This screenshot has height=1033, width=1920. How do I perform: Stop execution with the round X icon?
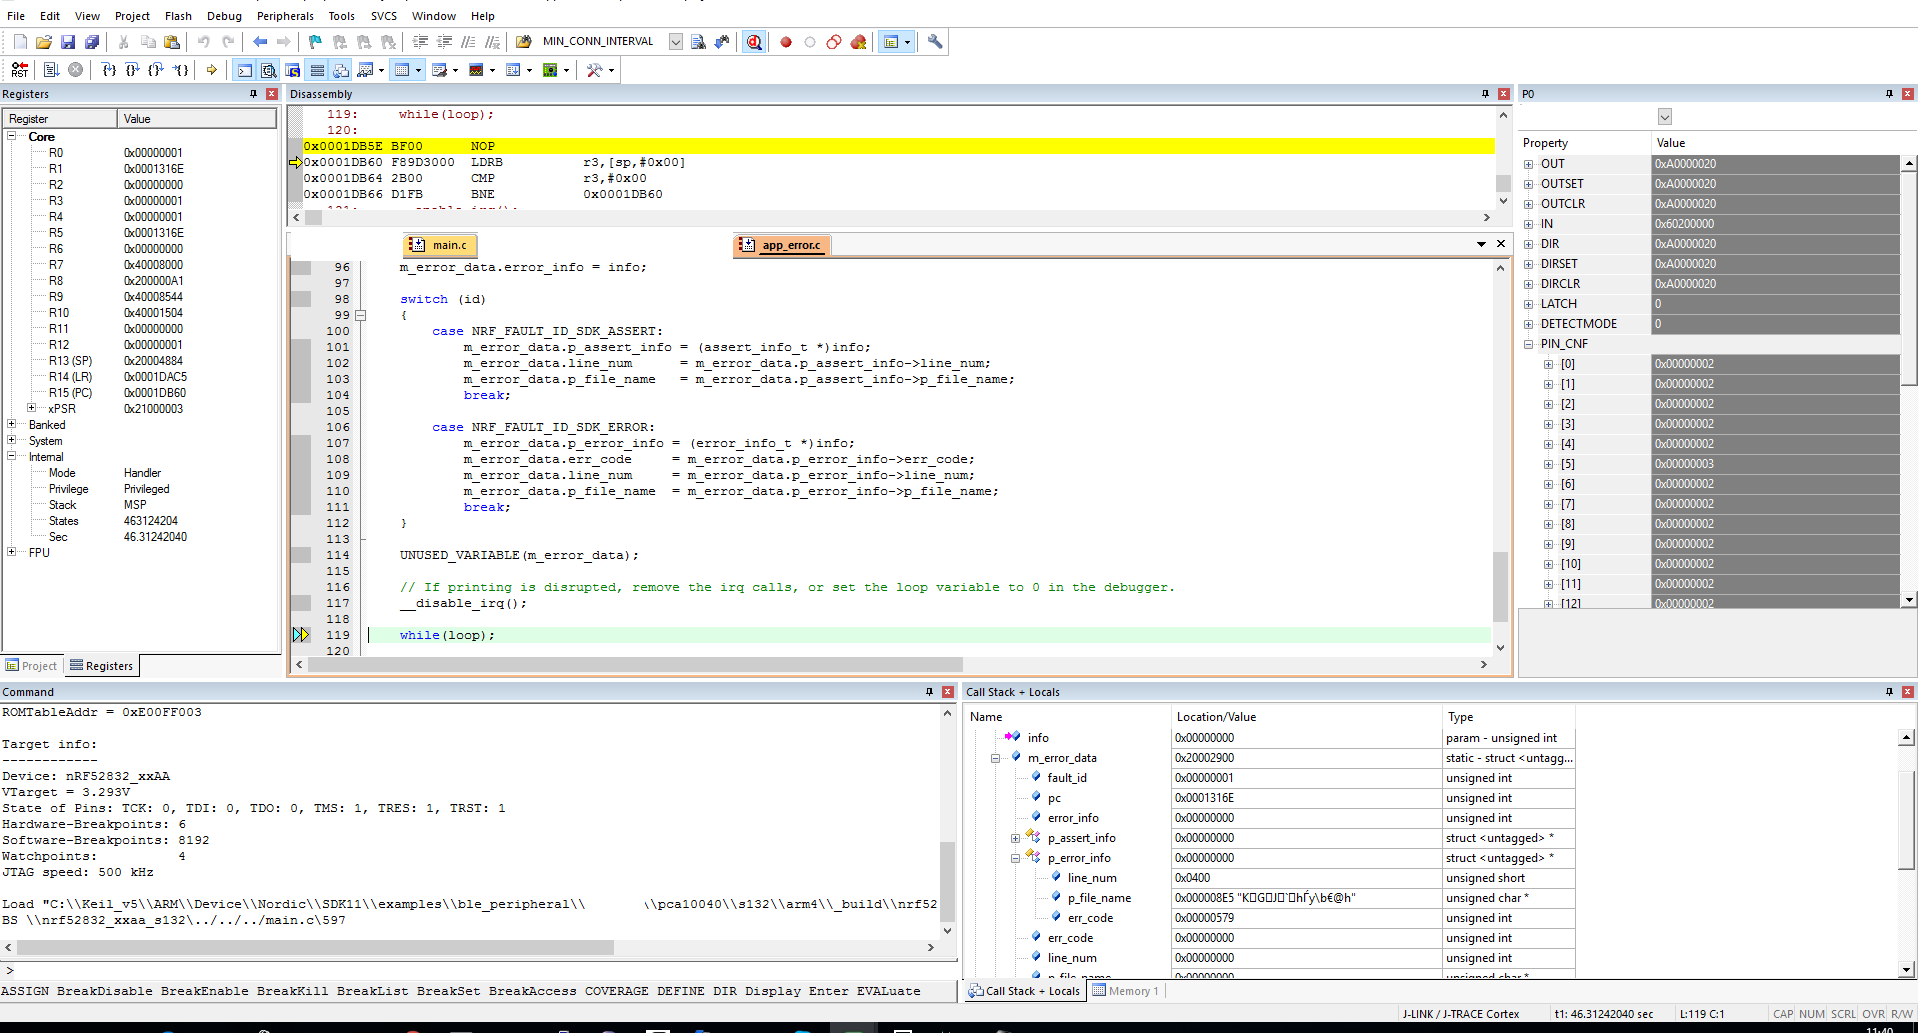[x=75, y=70]
